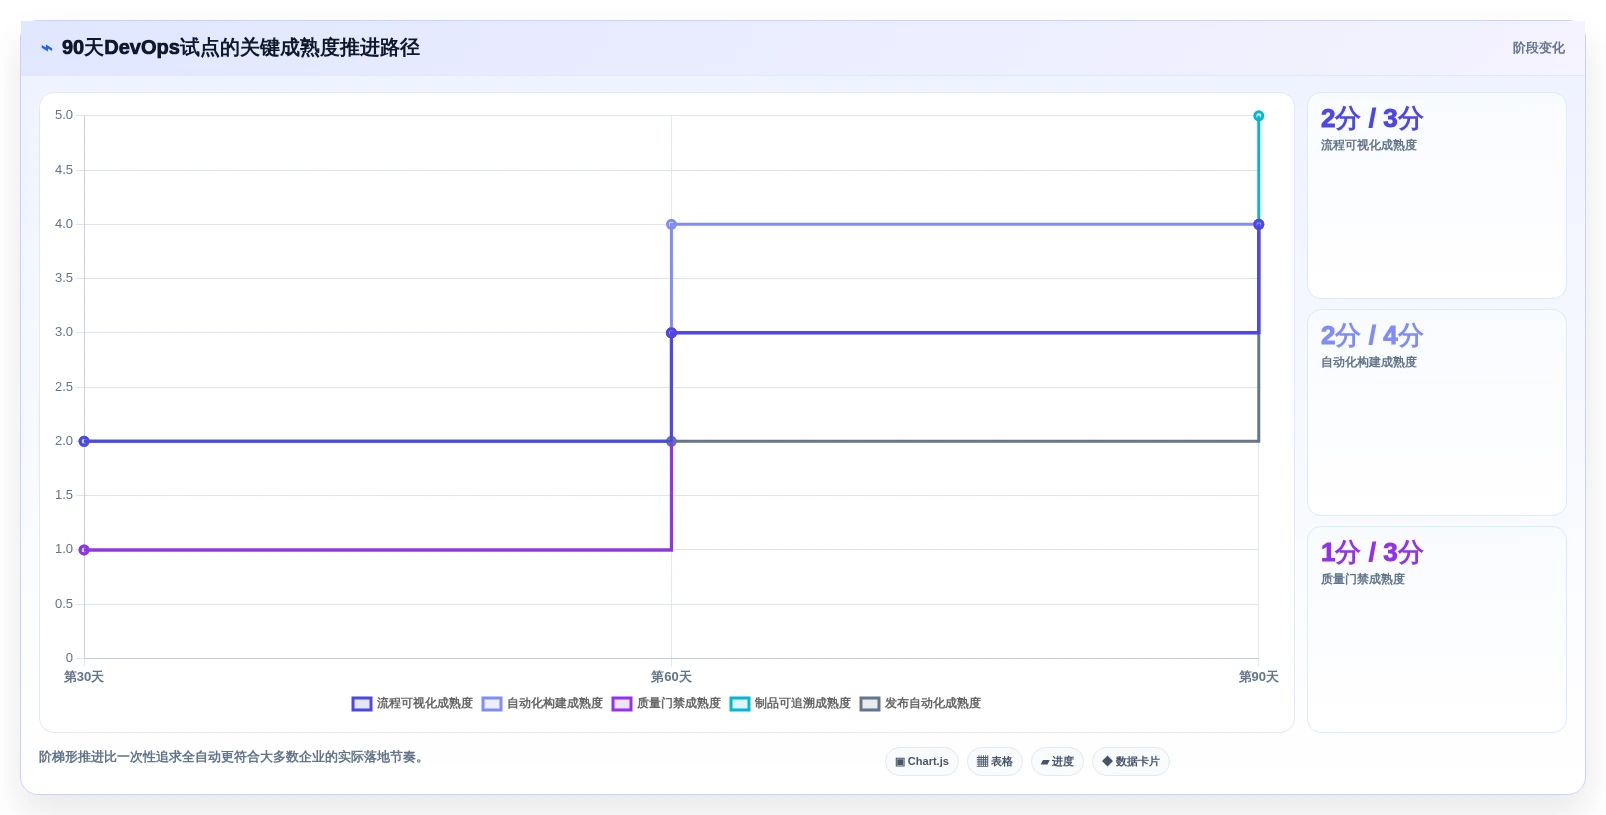Click the data point at 4.0 on 第90天
Image resolution: width=1606 pixels, height=815 pixels.
click(1259, 225)
